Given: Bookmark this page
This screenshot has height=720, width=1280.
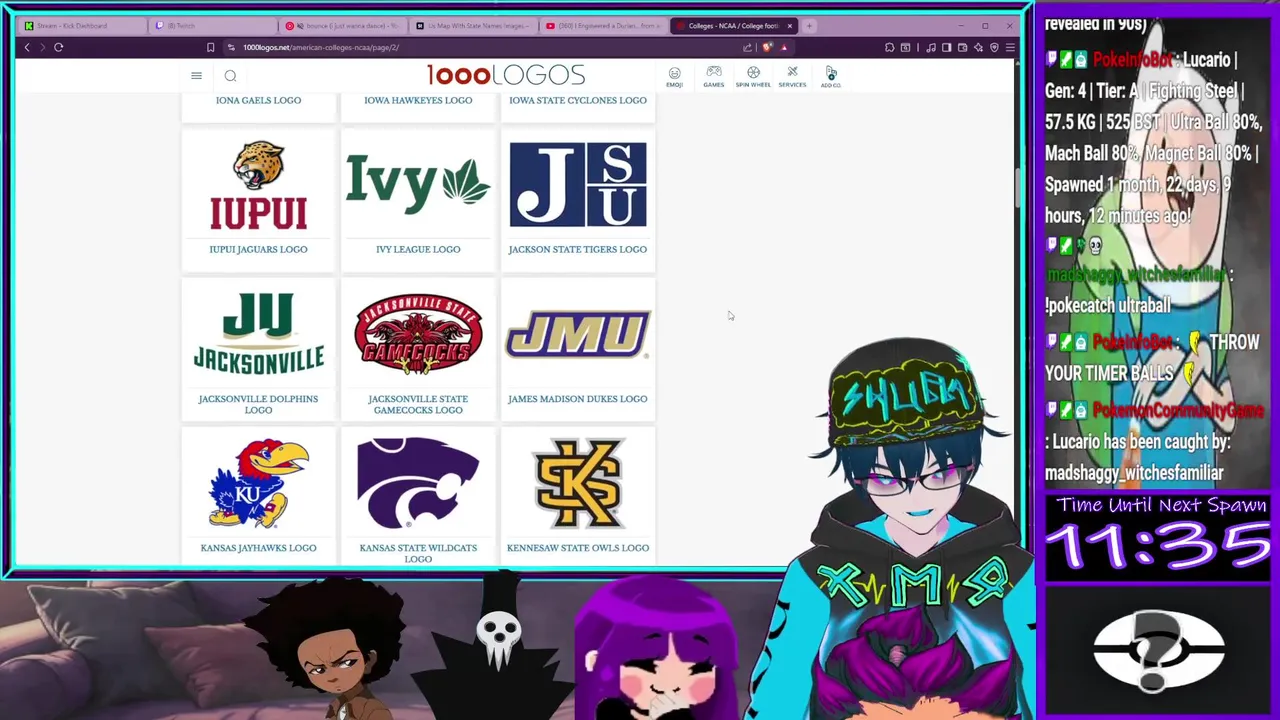Looking at the screenshot, I should tap(210, 47).
